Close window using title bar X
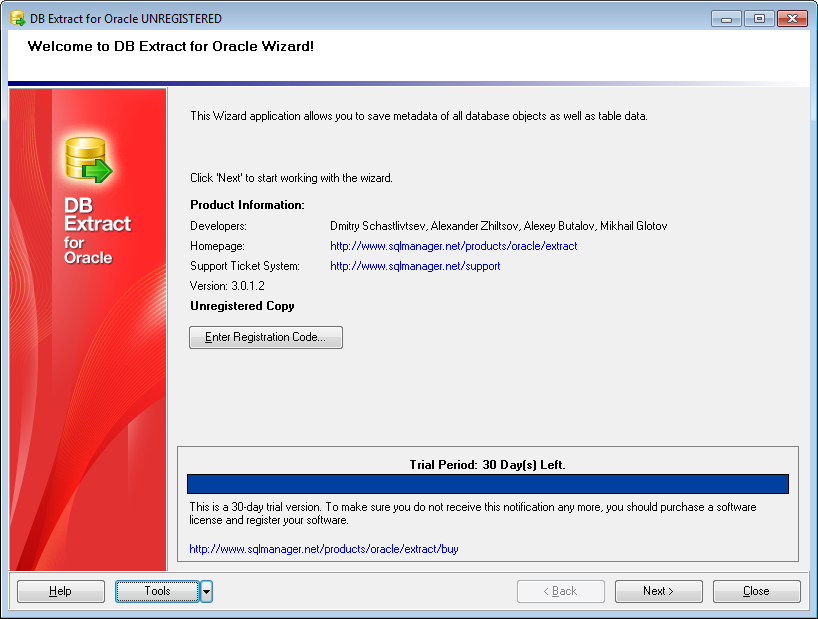This screenshot has height=619, width=818. pos(792,19)
